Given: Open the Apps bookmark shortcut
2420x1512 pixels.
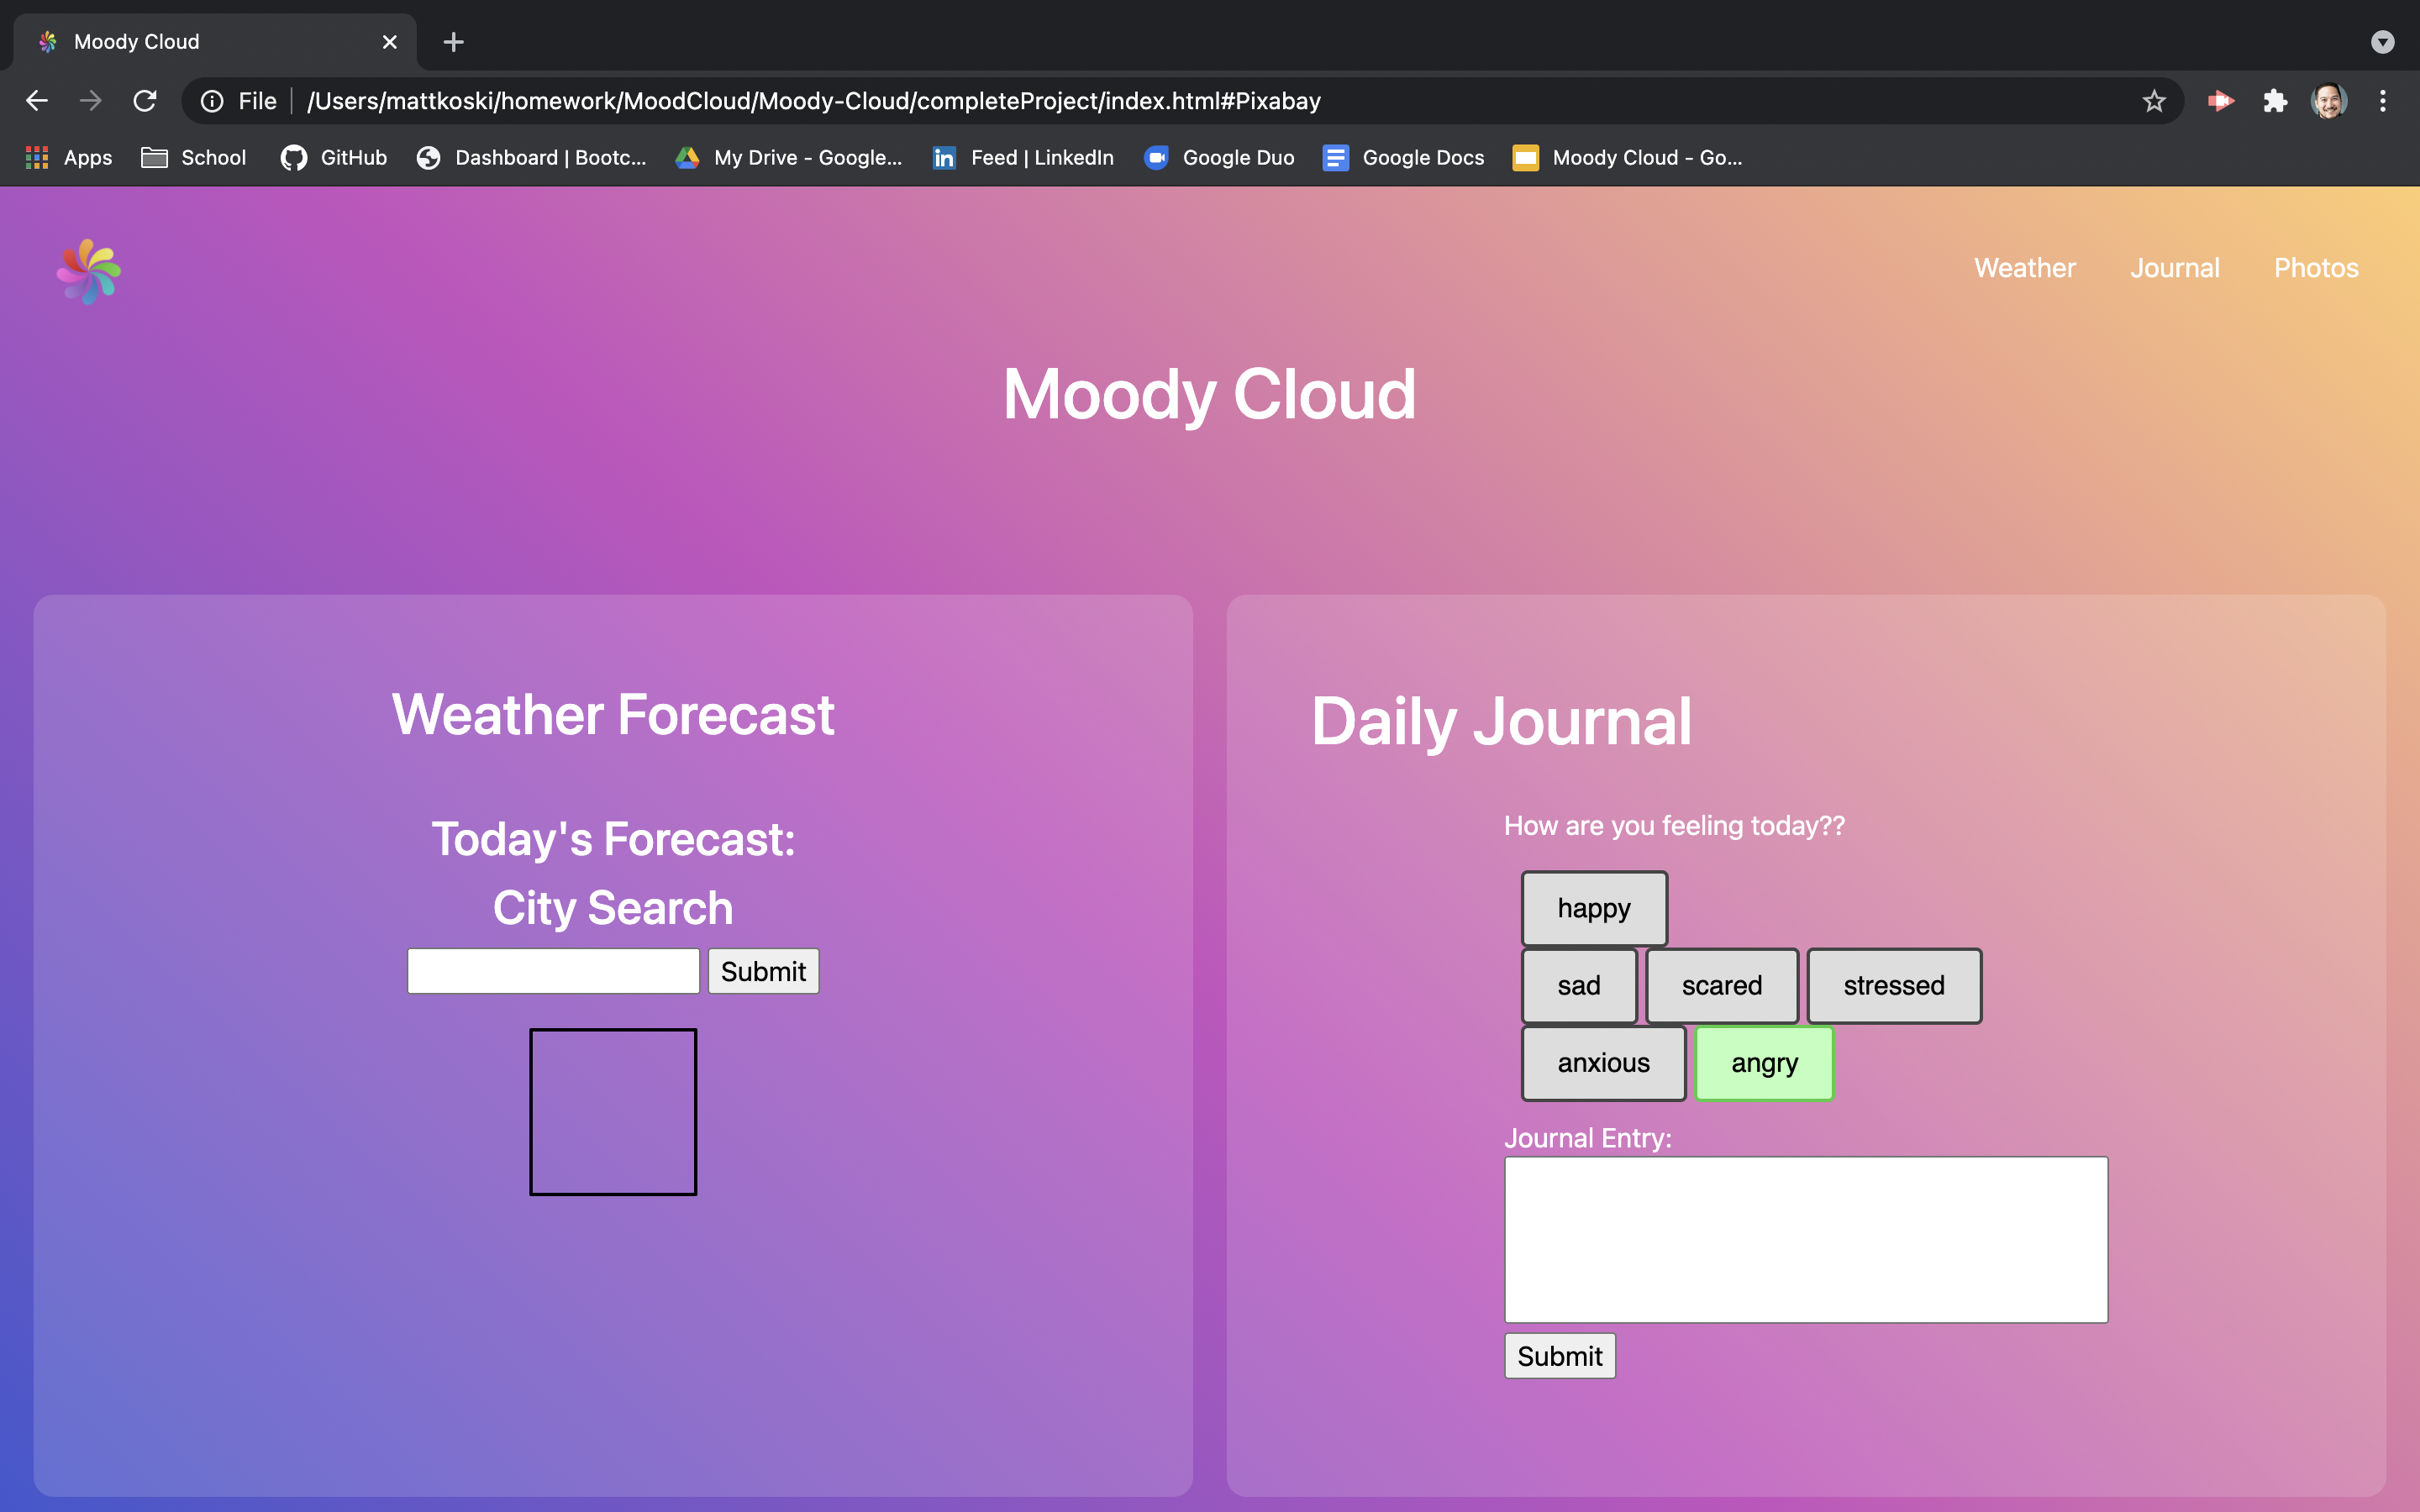Looking at the screenshot, I should (x=68, y=158).
